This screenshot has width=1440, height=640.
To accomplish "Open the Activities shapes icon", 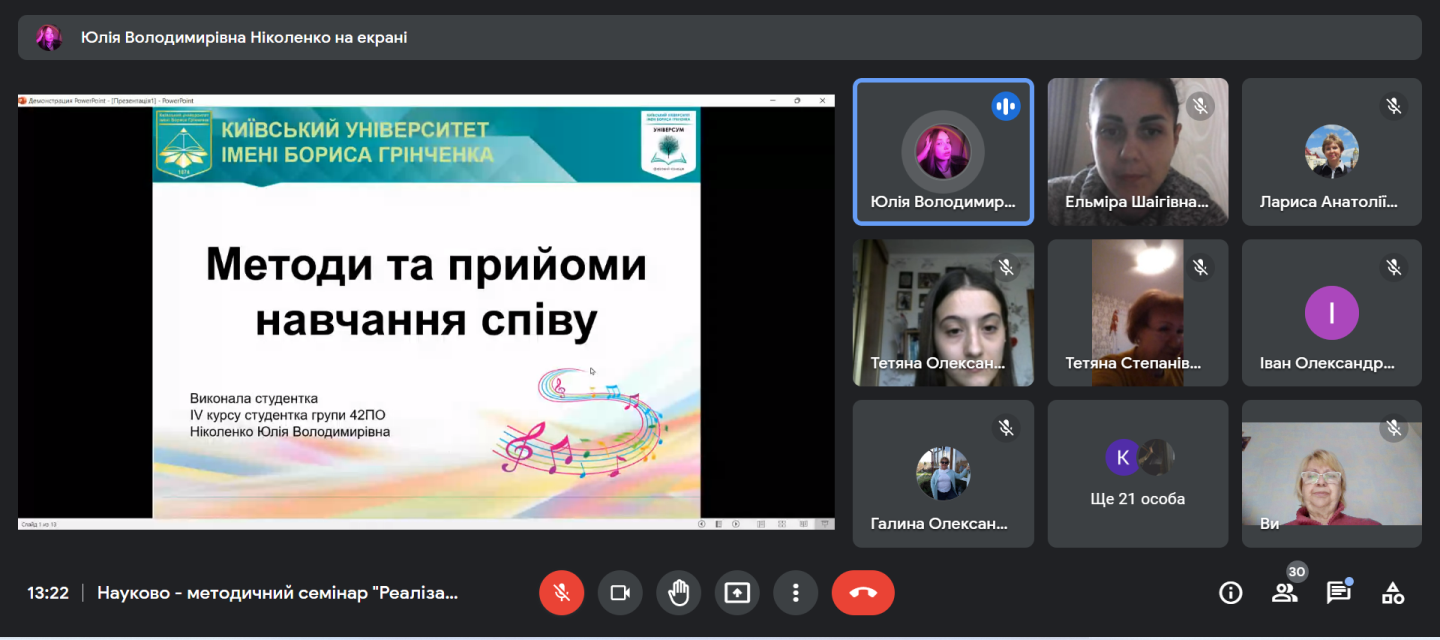I will tap(1392, 593).
